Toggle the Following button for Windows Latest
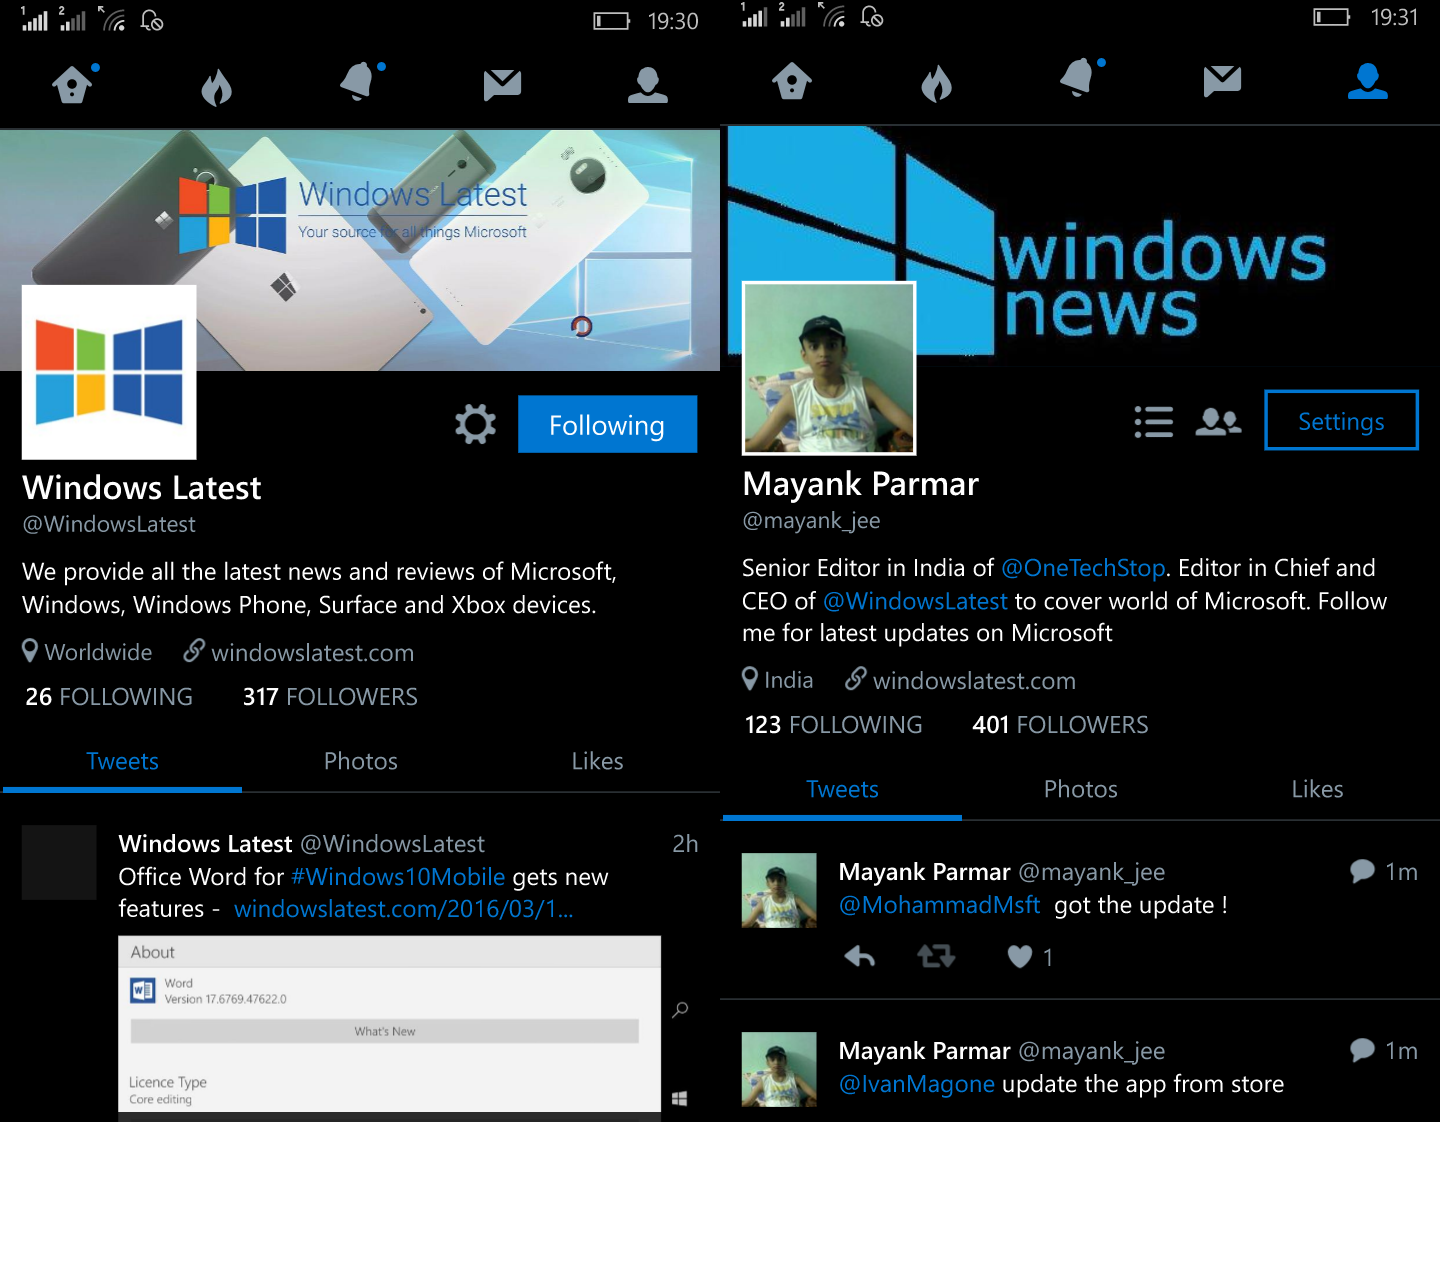The height and width of the screenshot is (1280, 1444). pos(607,424)
